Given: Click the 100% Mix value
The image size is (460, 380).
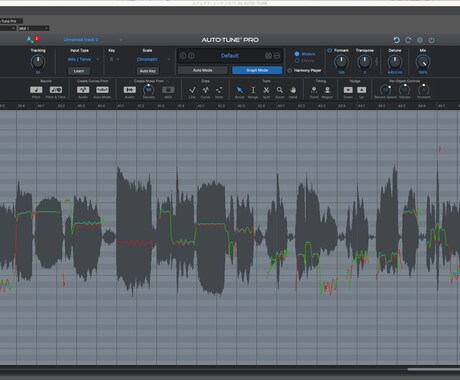Looking at the screenshot, I should pos(423,72).
